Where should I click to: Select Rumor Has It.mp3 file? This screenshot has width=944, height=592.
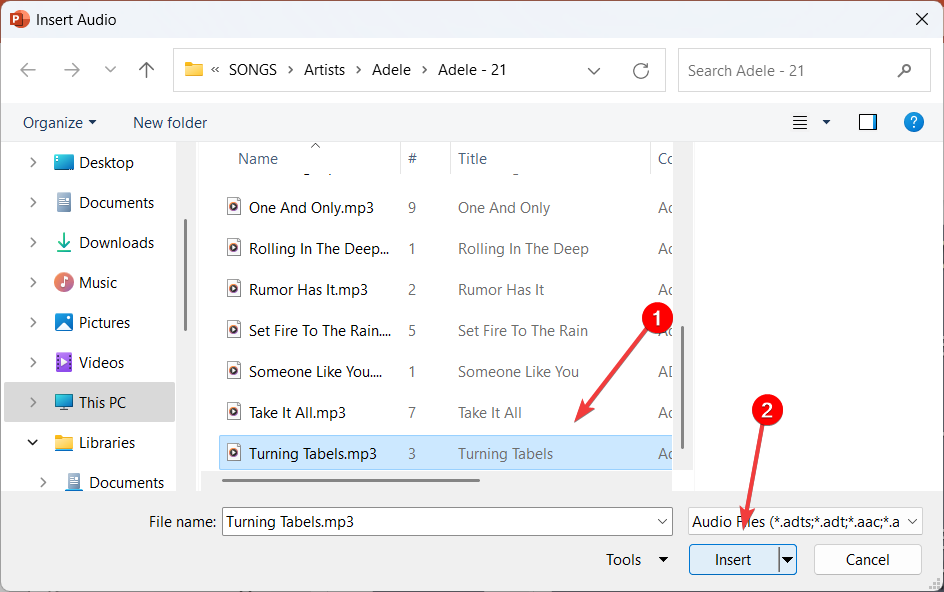(x=446, y=290)
